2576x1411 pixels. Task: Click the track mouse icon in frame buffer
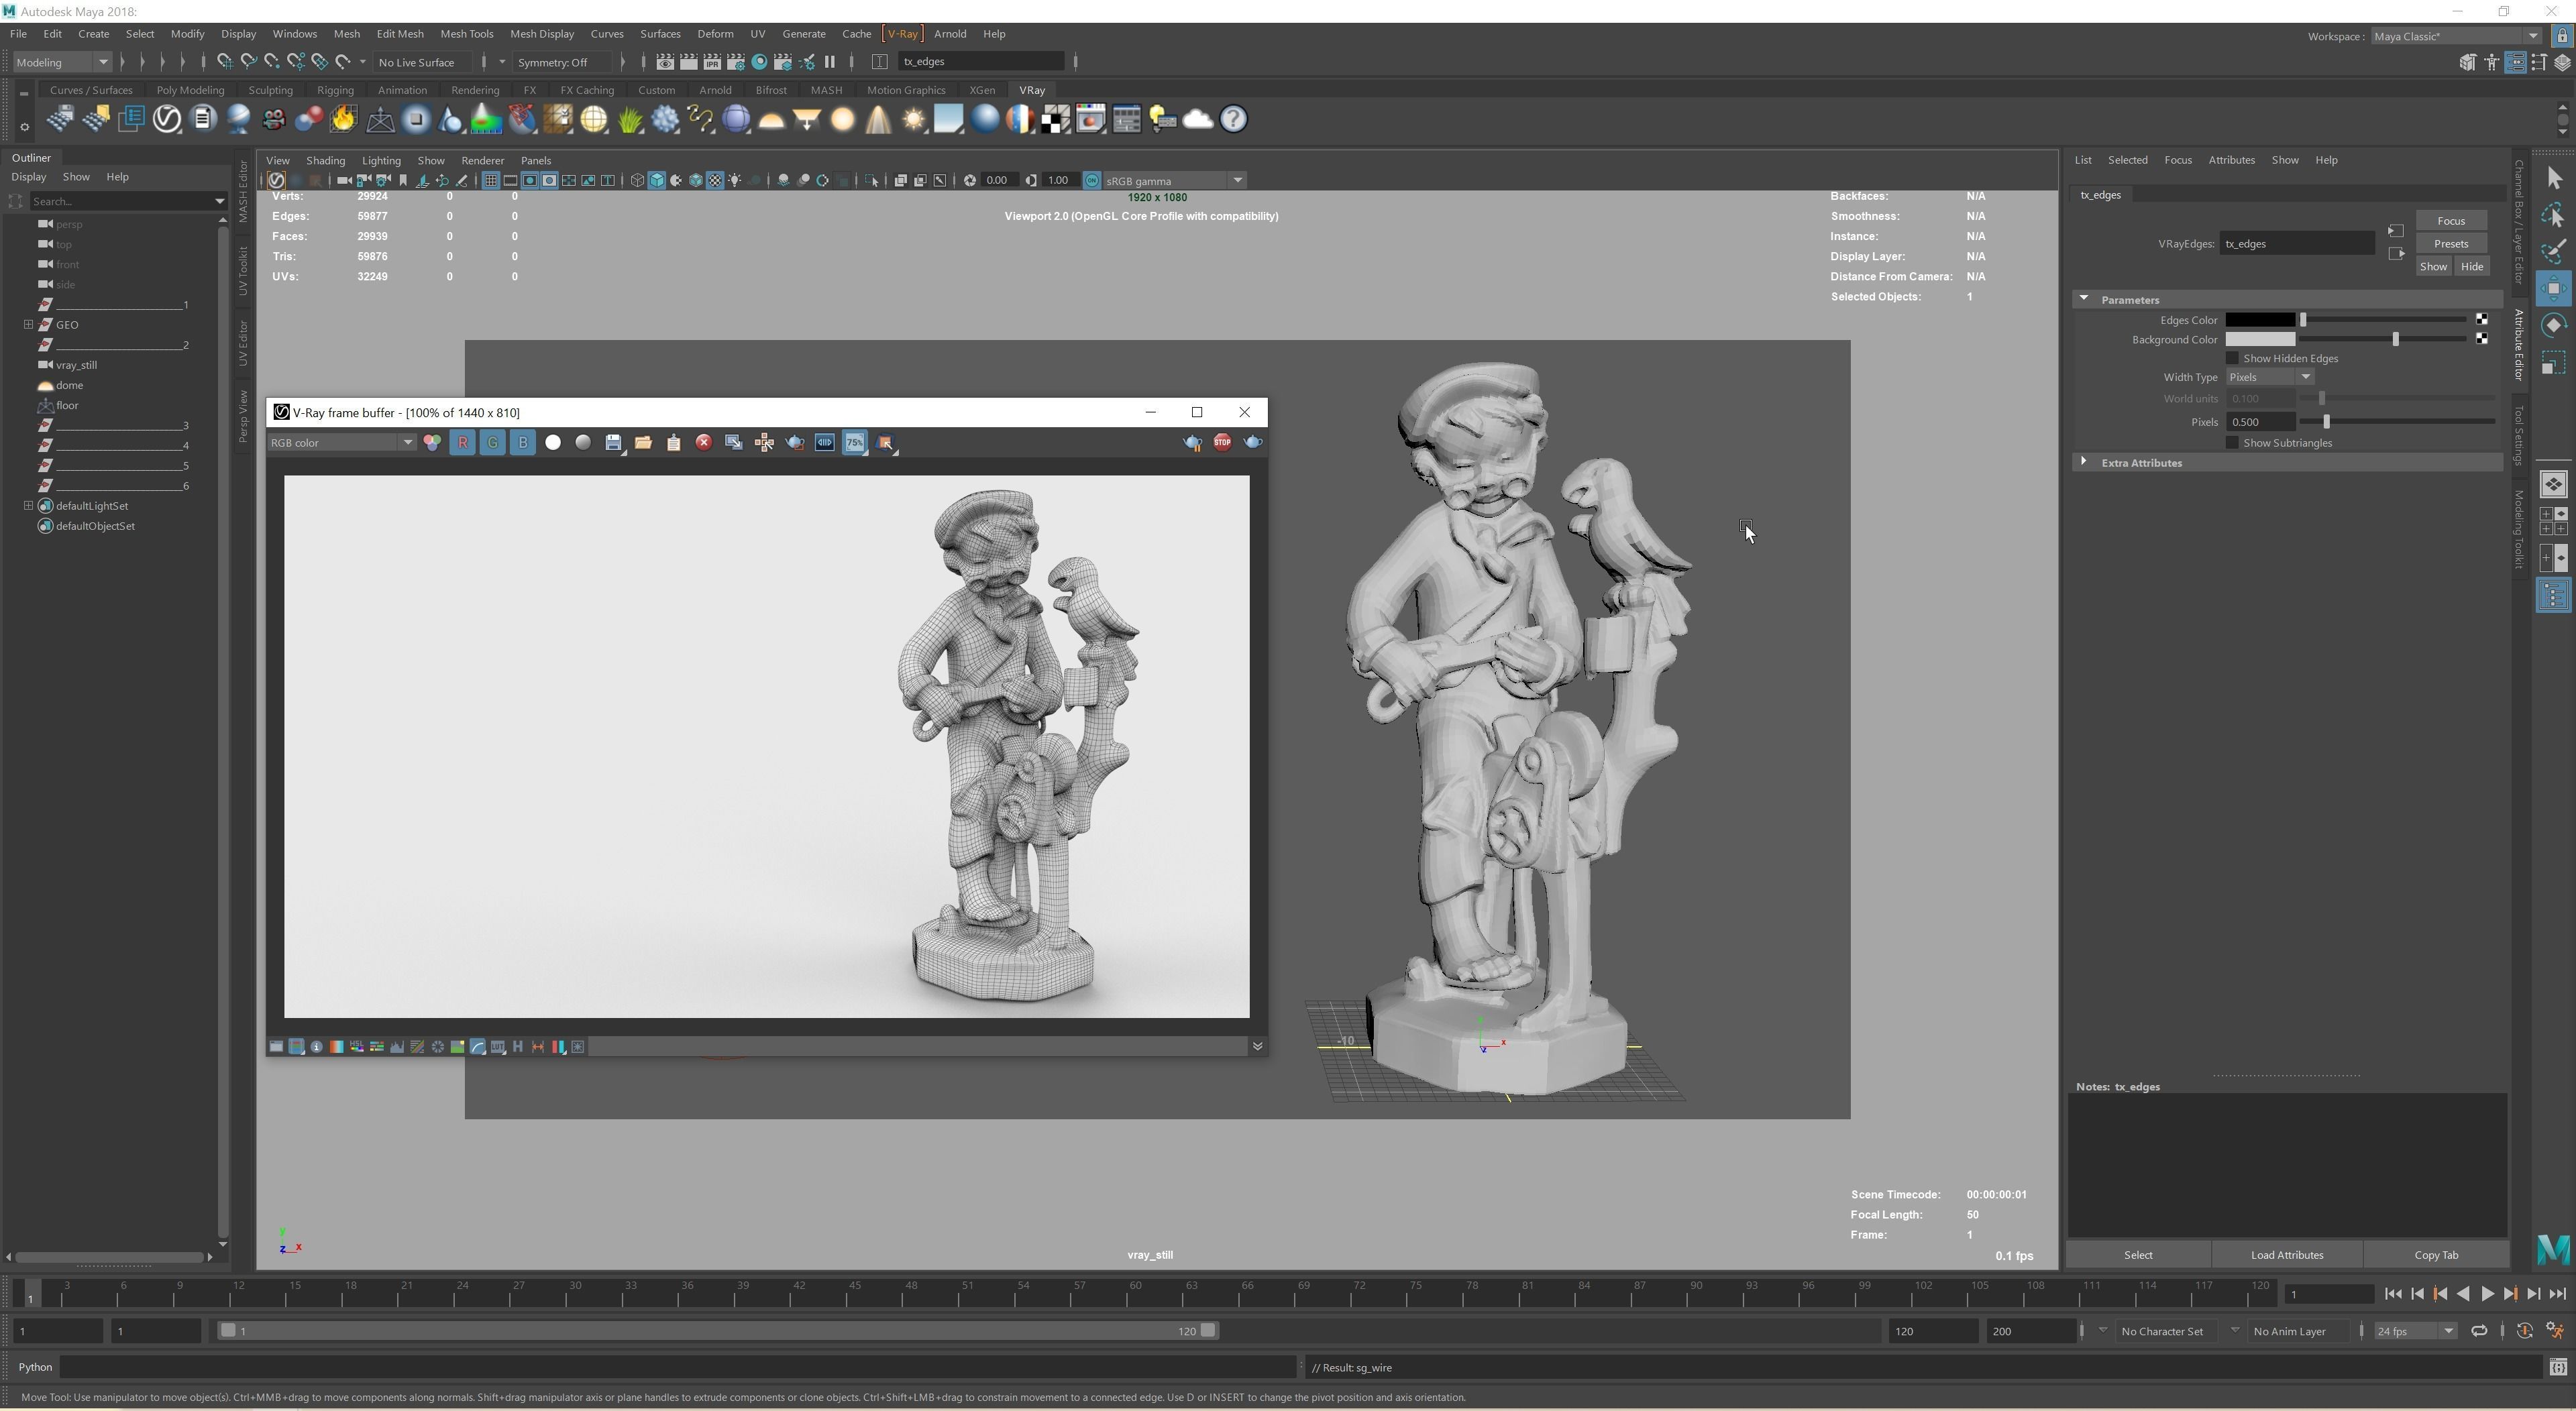764,443
